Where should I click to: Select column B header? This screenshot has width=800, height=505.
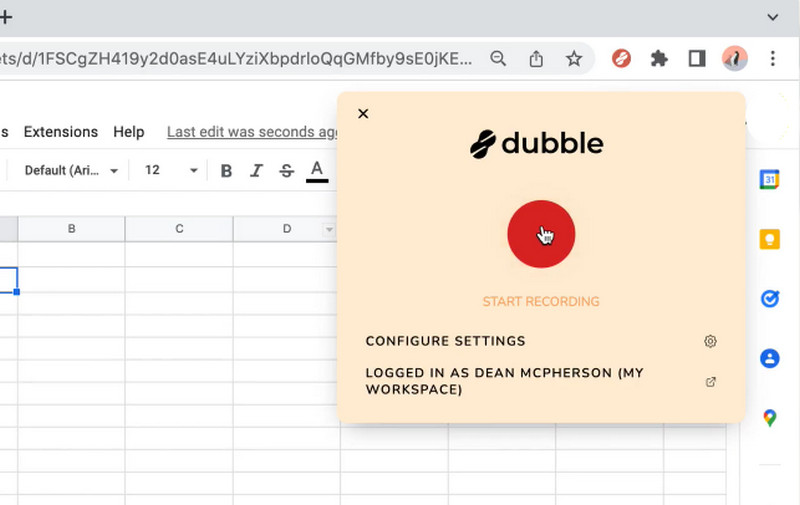[71, 229]
